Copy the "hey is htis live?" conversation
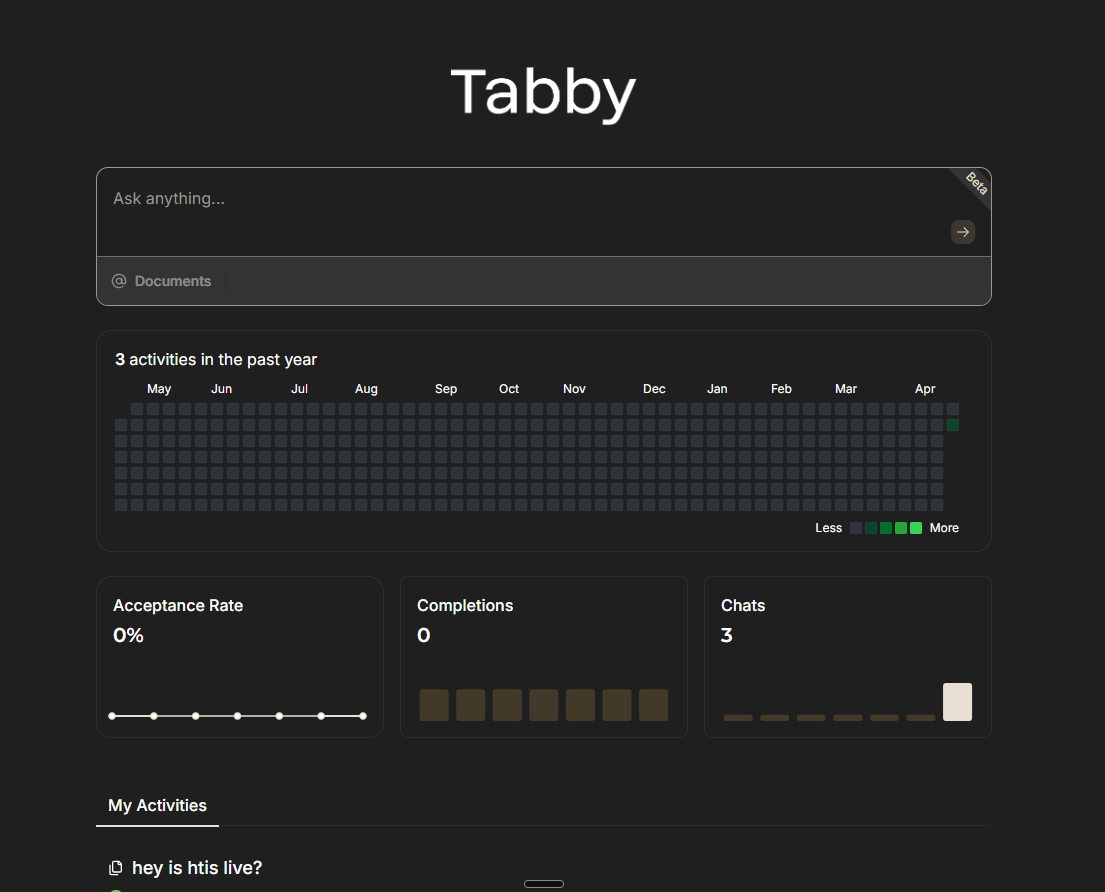 click(x=115, y=867)
